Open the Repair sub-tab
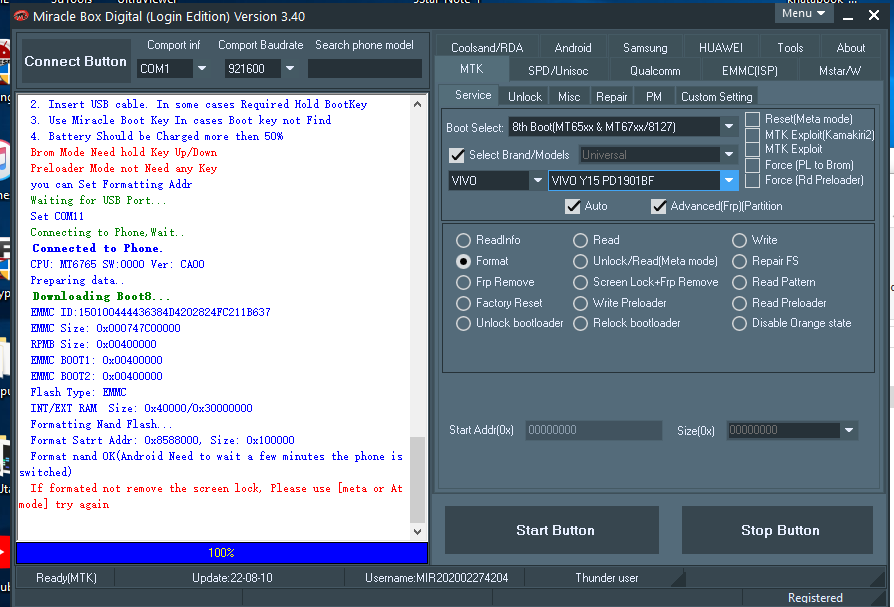This screenshot has width=894, height=607. 611,97
